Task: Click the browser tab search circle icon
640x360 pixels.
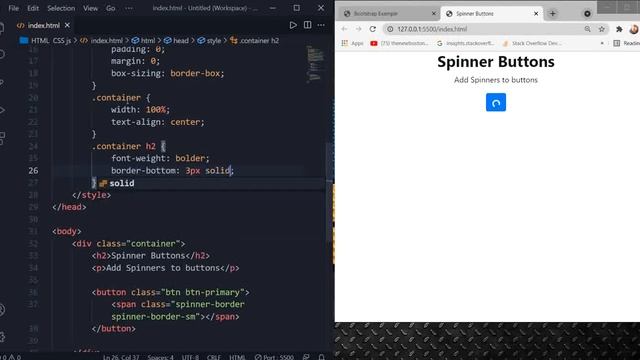Action: pos(587,14)
